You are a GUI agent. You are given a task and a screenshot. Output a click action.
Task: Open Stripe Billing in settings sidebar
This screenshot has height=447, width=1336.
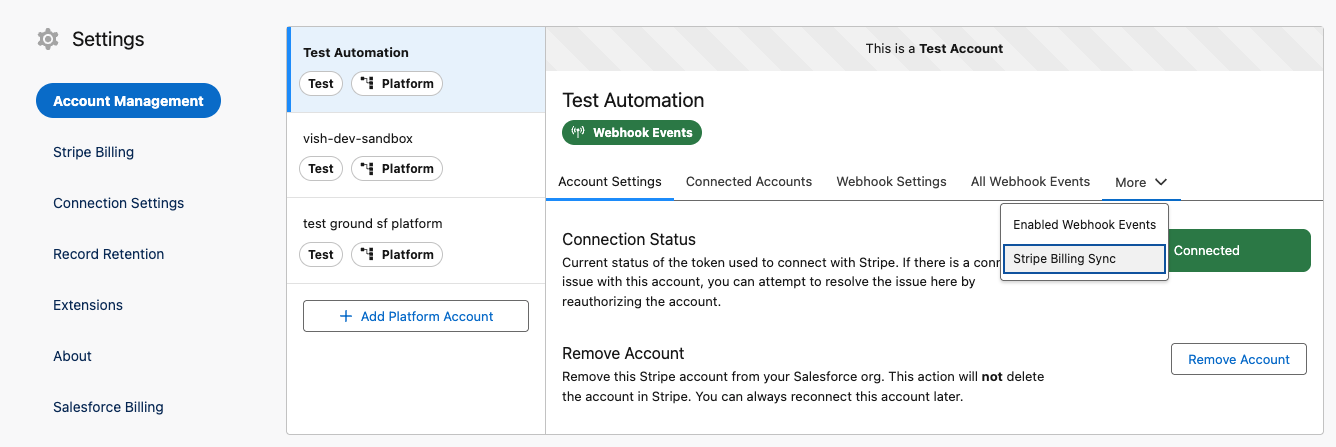tap(93, 152)
